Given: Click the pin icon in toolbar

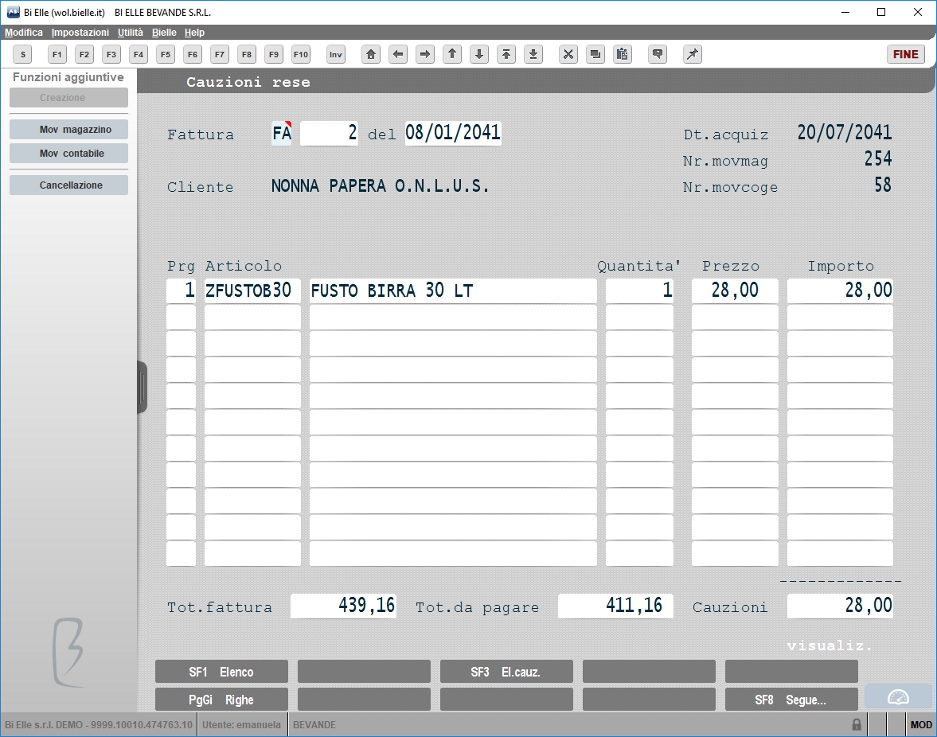Looking at the screenshot, I should pos(692,54).
